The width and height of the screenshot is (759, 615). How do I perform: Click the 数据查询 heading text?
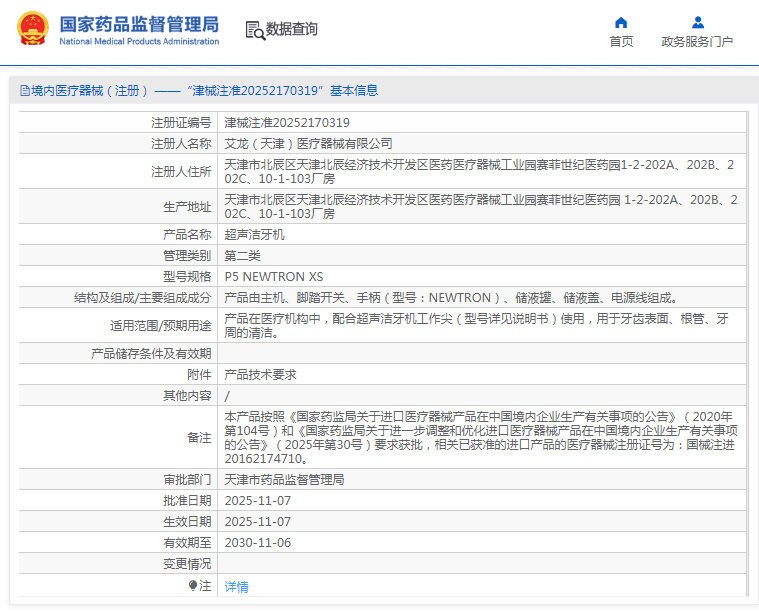click(292, 30)
